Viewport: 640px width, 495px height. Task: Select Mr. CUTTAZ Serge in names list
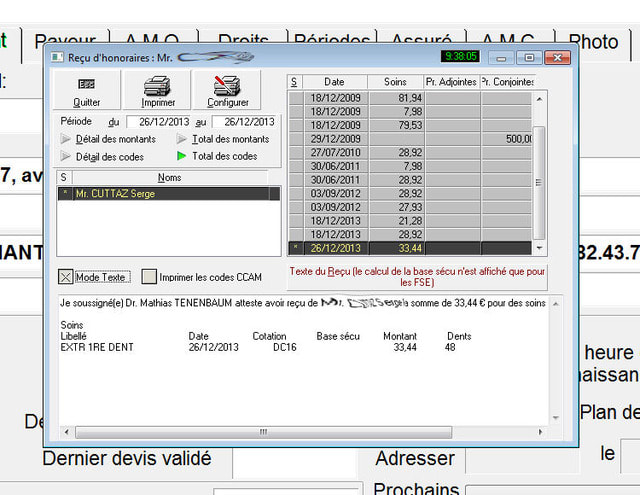click(120, 194)
